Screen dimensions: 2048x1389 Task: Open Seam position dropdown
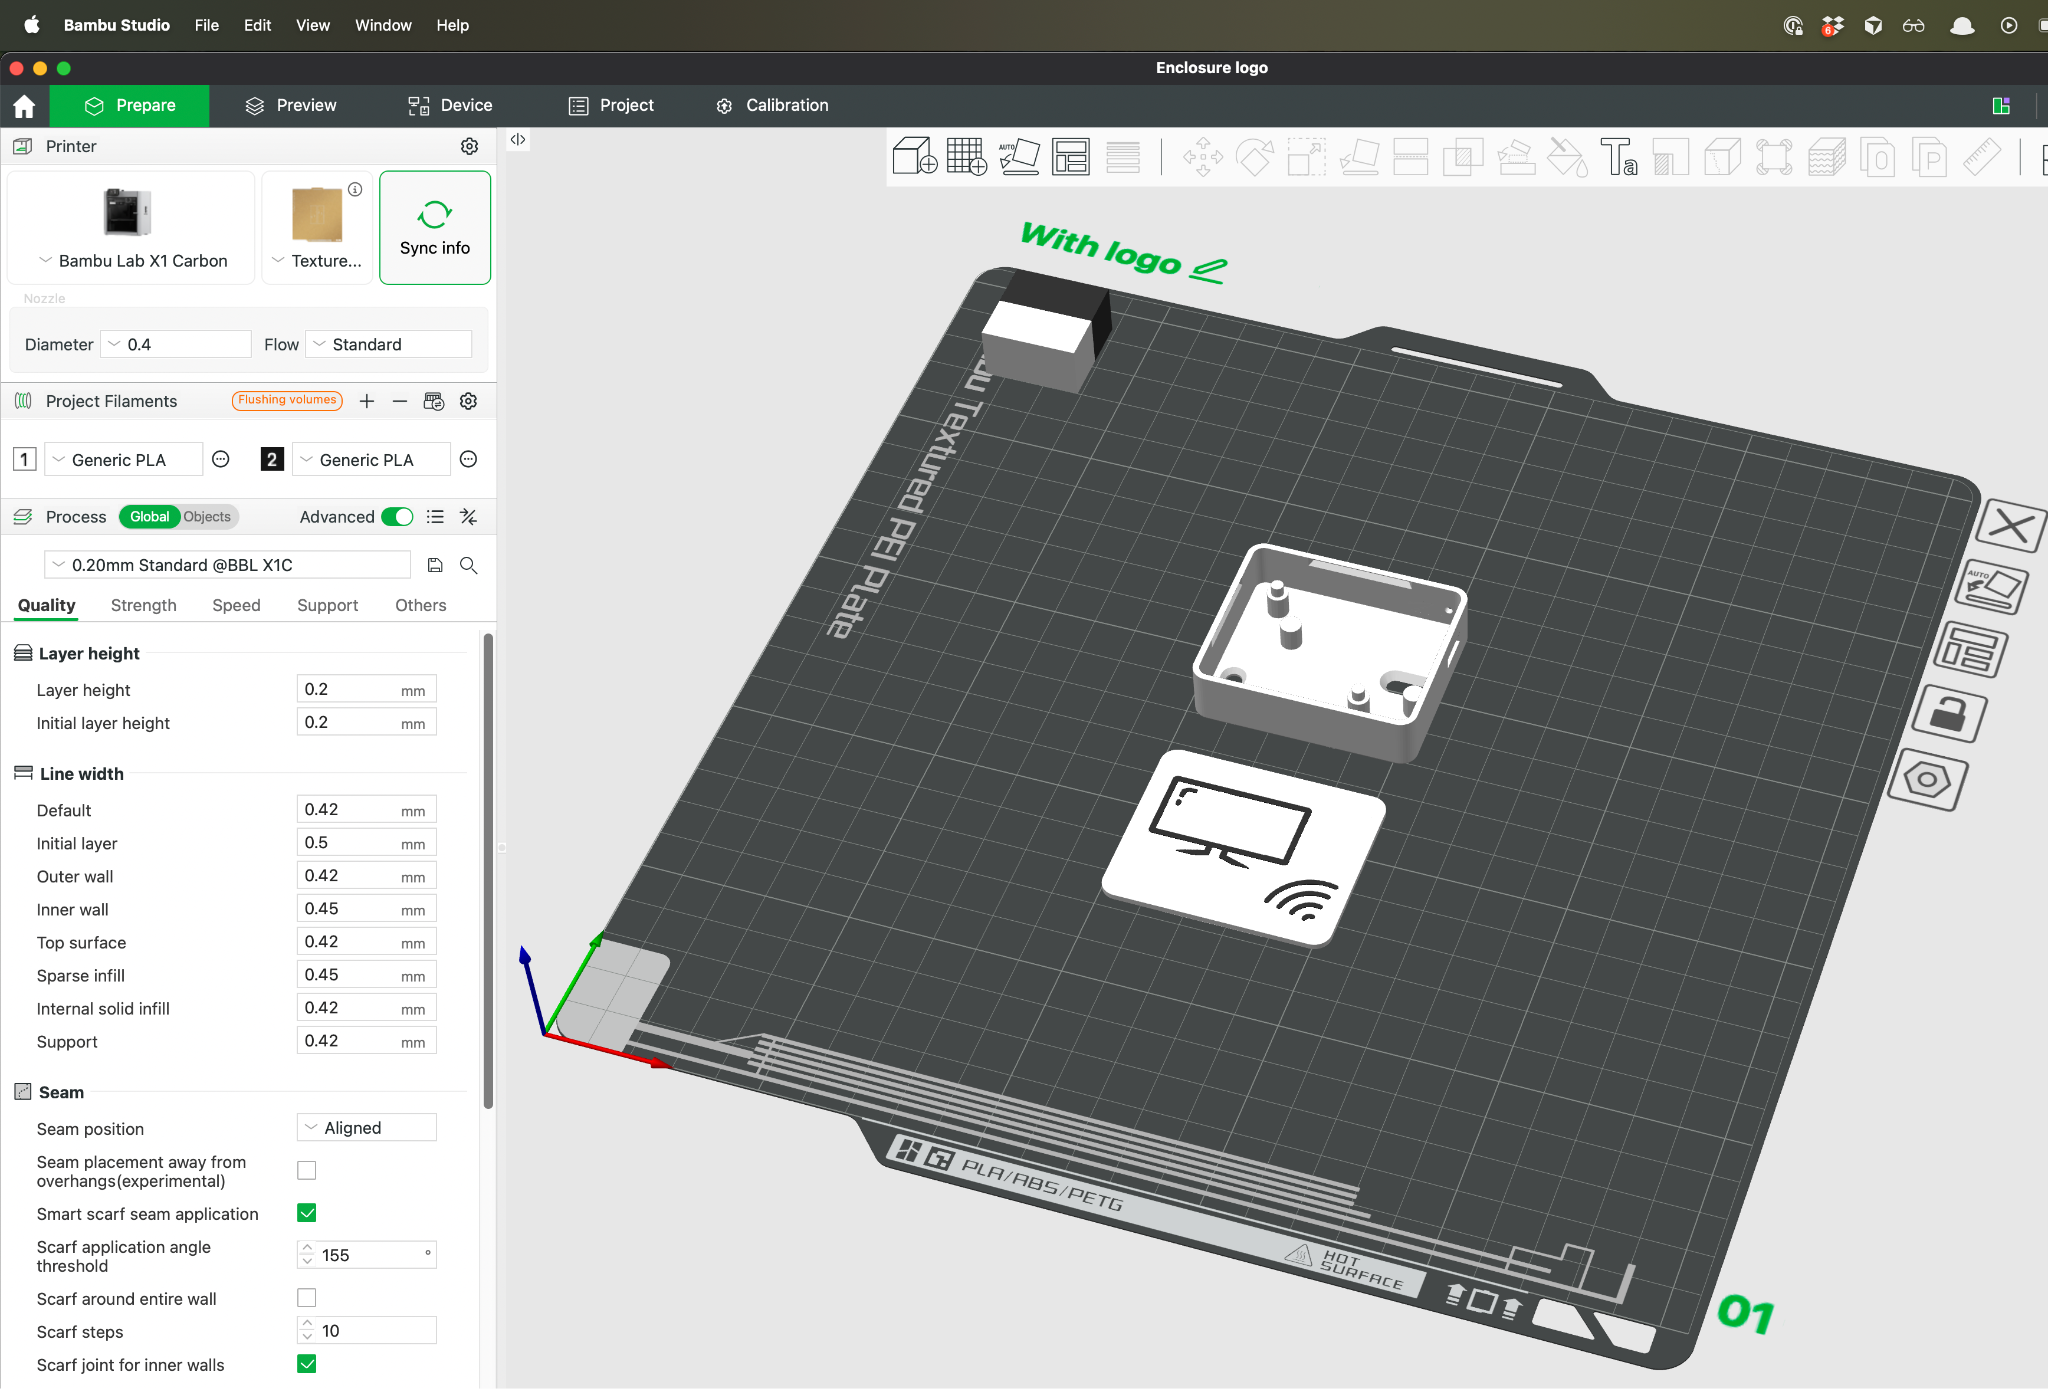click(x=367, y=1128)
